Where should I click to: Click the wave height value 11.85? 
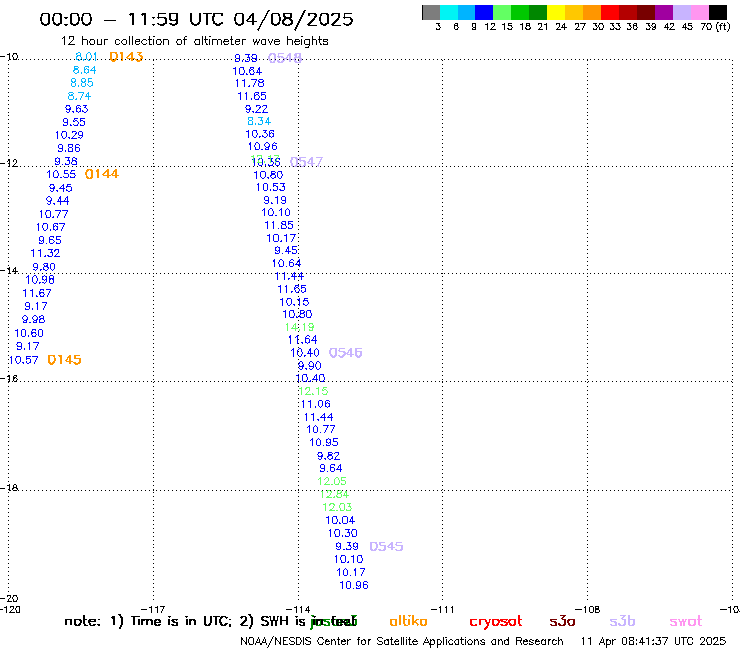(x=279, y=226)
